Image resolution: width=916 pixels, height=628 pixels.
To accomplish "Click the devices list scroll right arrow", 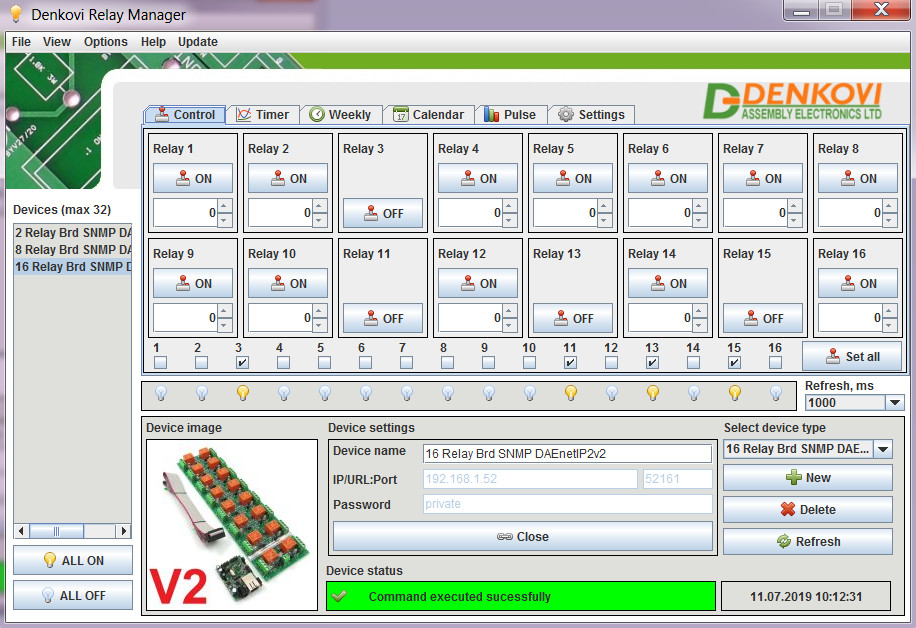I will tap(123, 531).
